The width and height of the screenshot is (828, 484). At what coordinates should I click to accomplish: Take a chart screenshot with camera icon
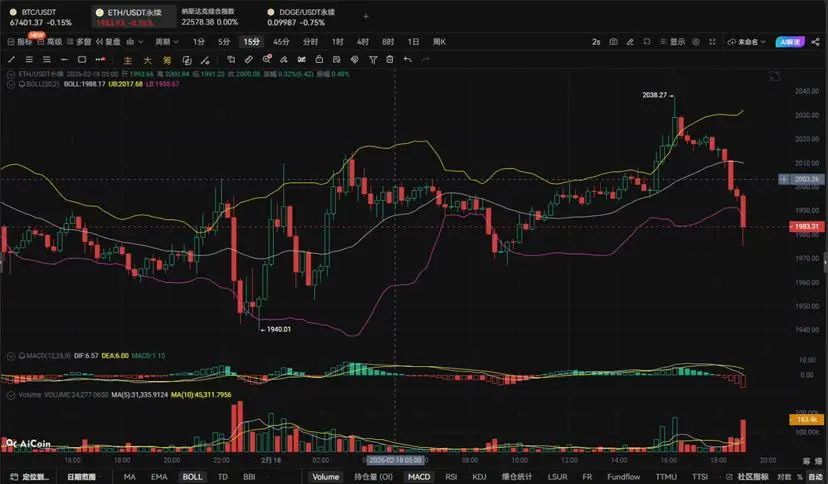[x=613, y=42]
